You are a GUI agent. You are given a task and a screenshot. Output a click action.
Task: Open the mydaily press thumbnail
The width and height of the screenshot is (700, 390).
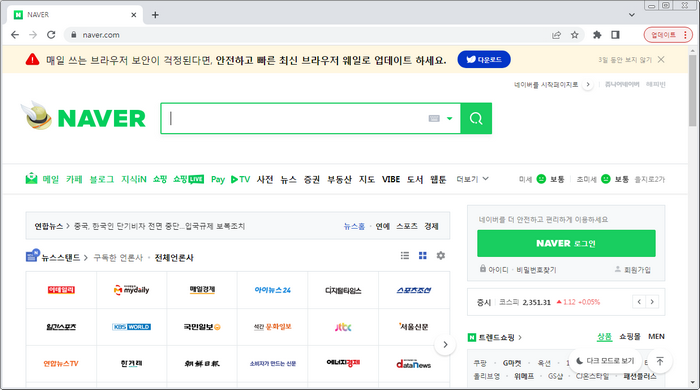coord(131,290)
